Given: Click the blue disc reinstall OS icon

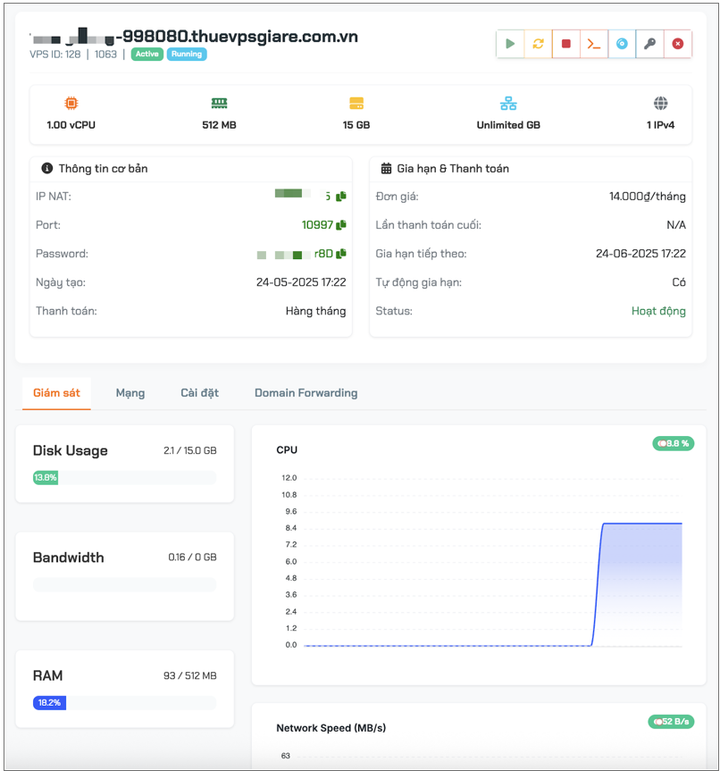Looking at the screenshot, I should (x=622, y=44).
